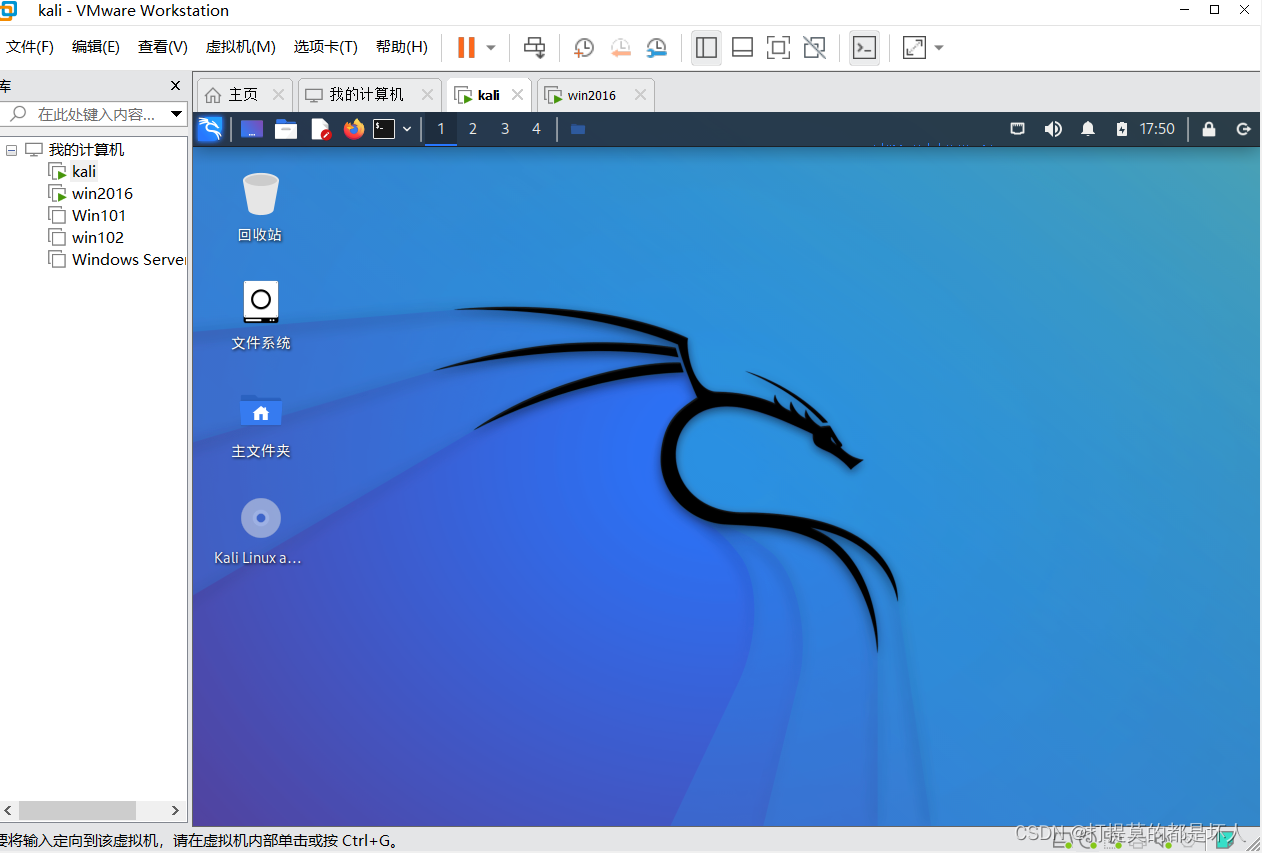
Task: Click the stretch guest display icon
Action: pyautogui.click(x=914, y=47)
